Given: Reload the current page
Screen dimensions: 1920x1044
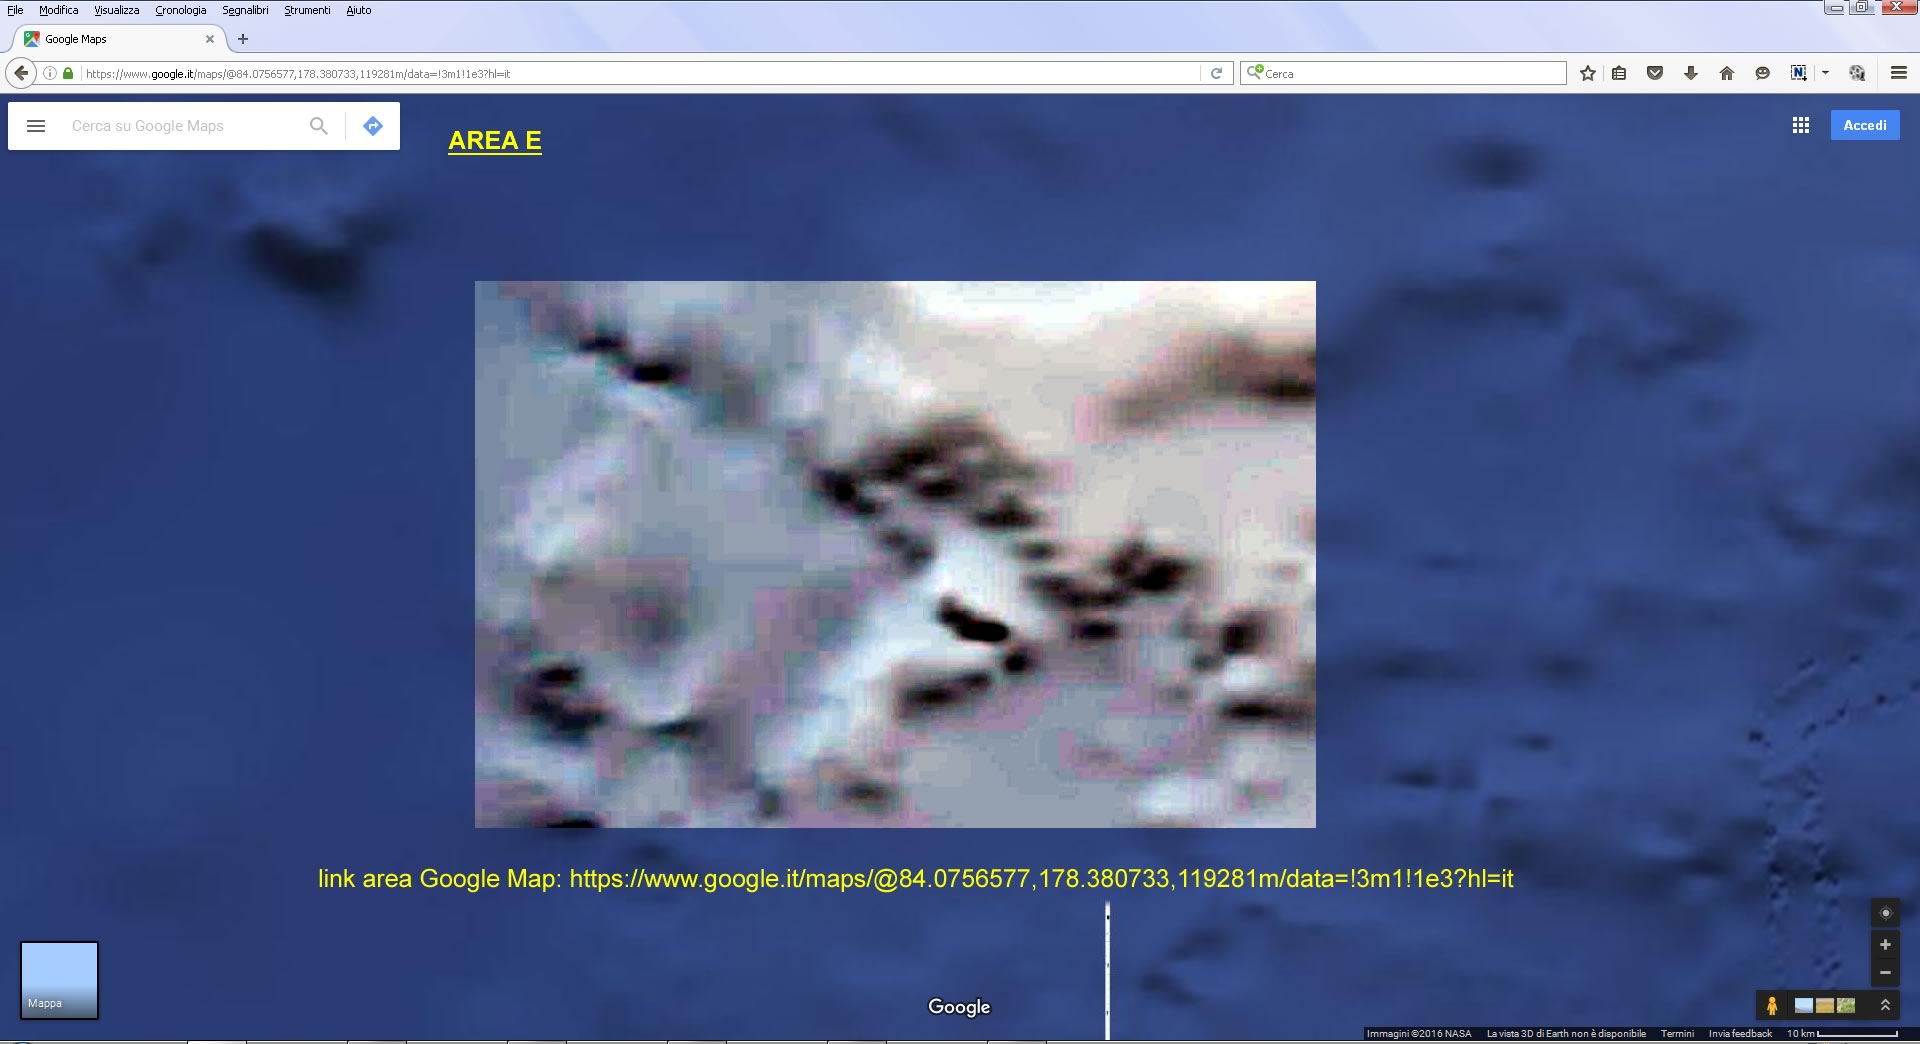Looking at the screenshot, I should tap(1216, 73).
